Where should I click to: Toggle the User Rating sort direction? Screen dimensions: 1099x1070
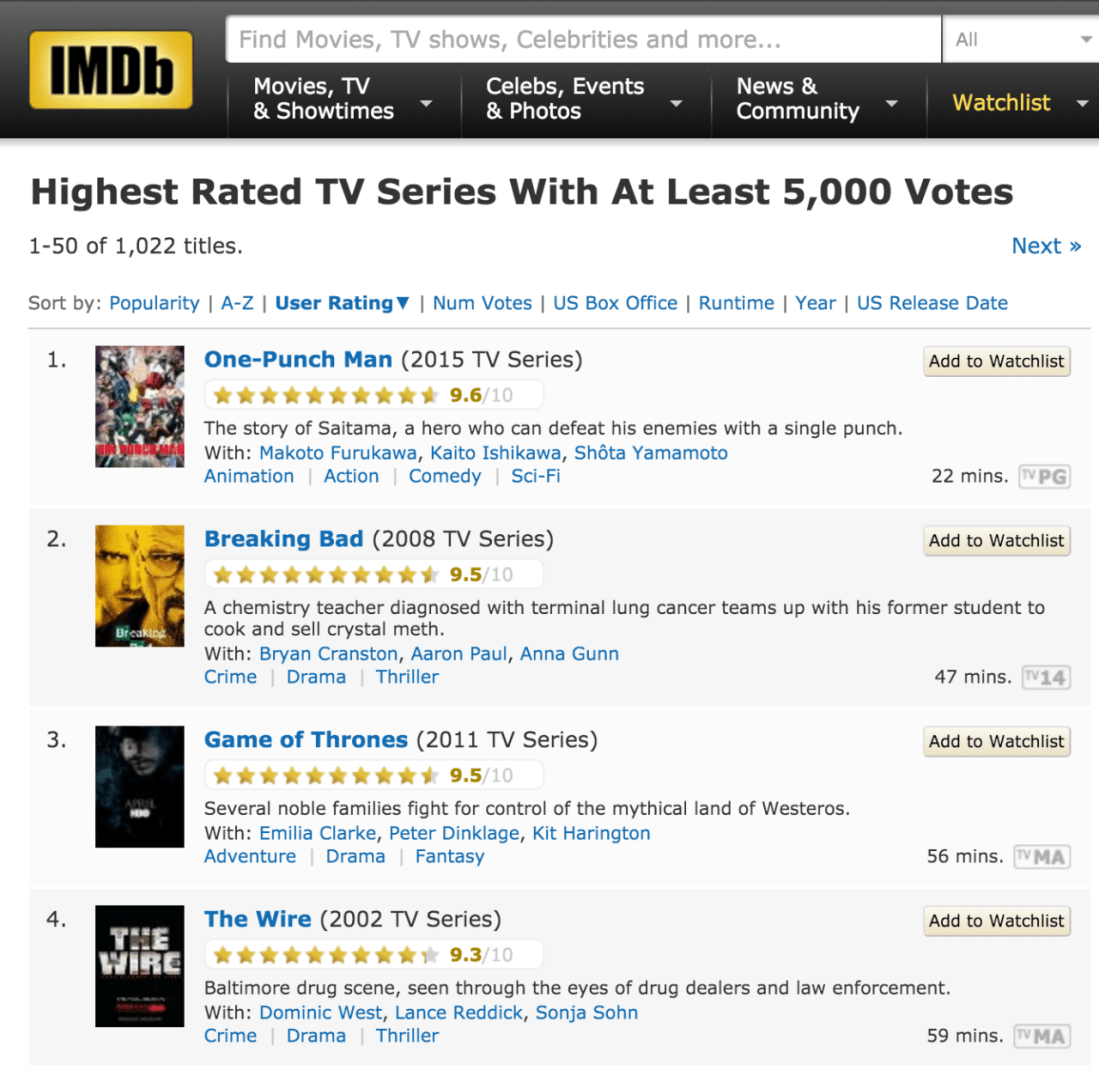[342, 303]
